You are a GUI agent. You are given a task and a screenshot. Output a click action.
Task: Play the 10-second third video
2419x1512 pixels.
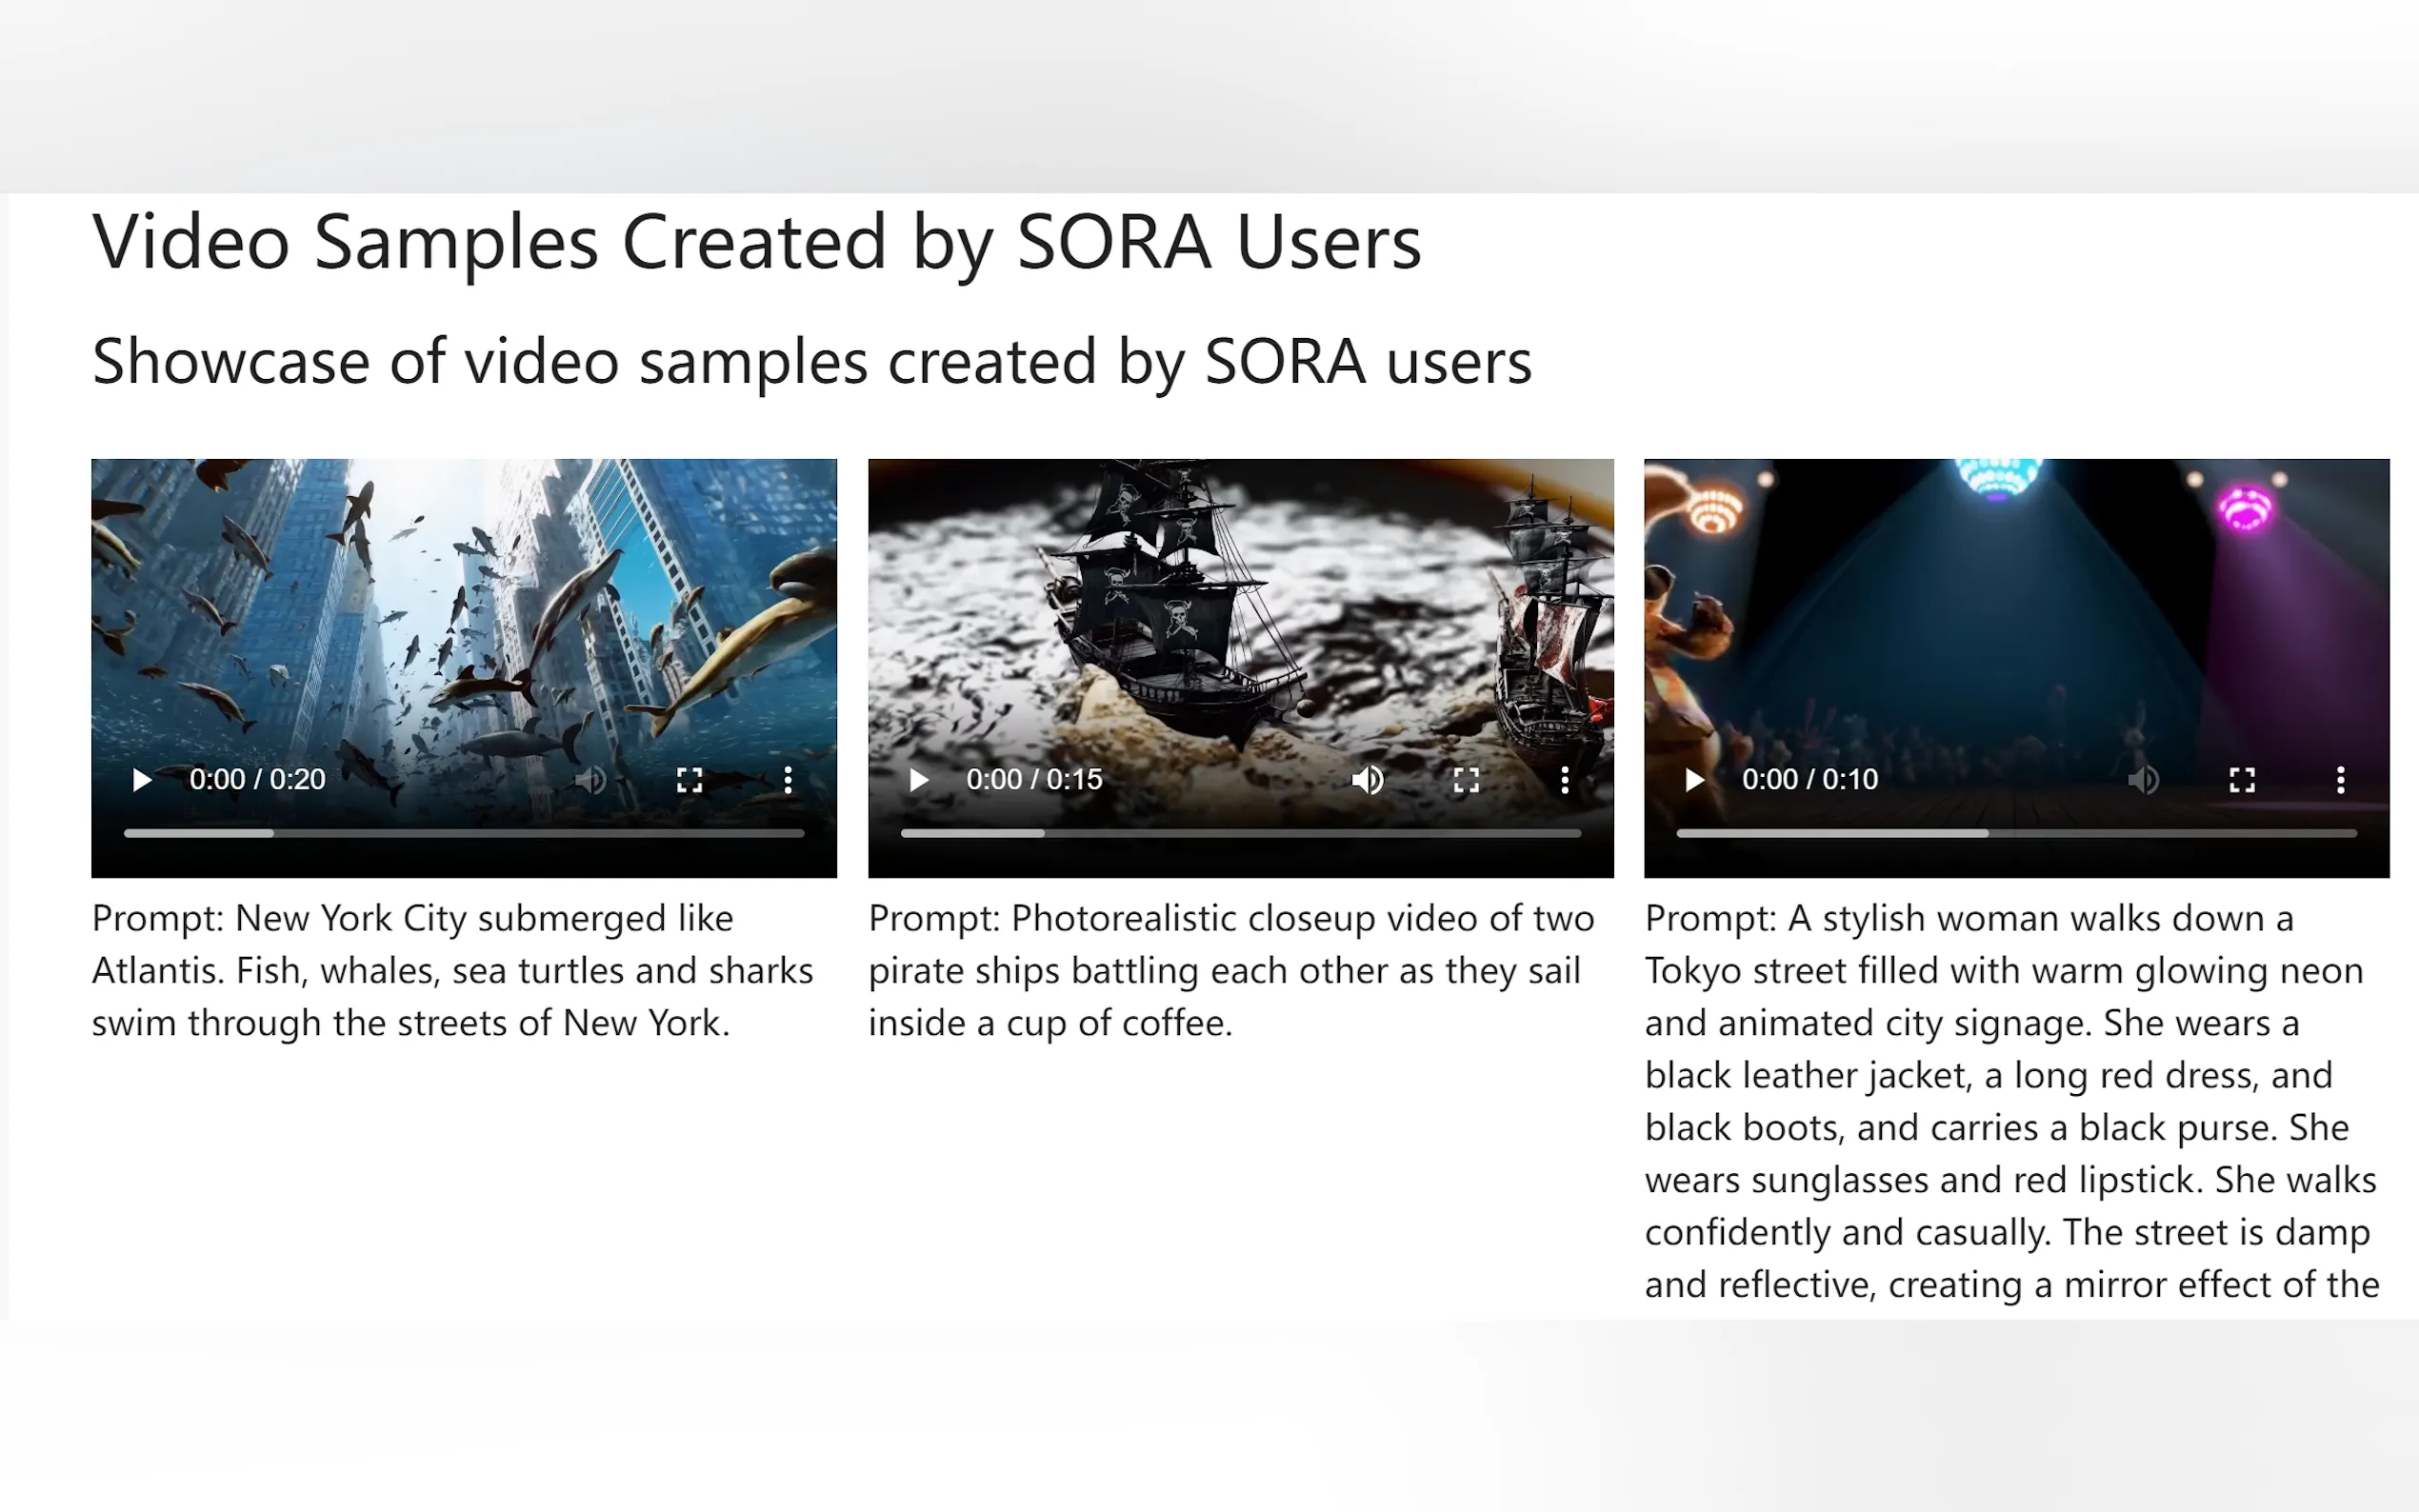click(x=1694, y=780)
